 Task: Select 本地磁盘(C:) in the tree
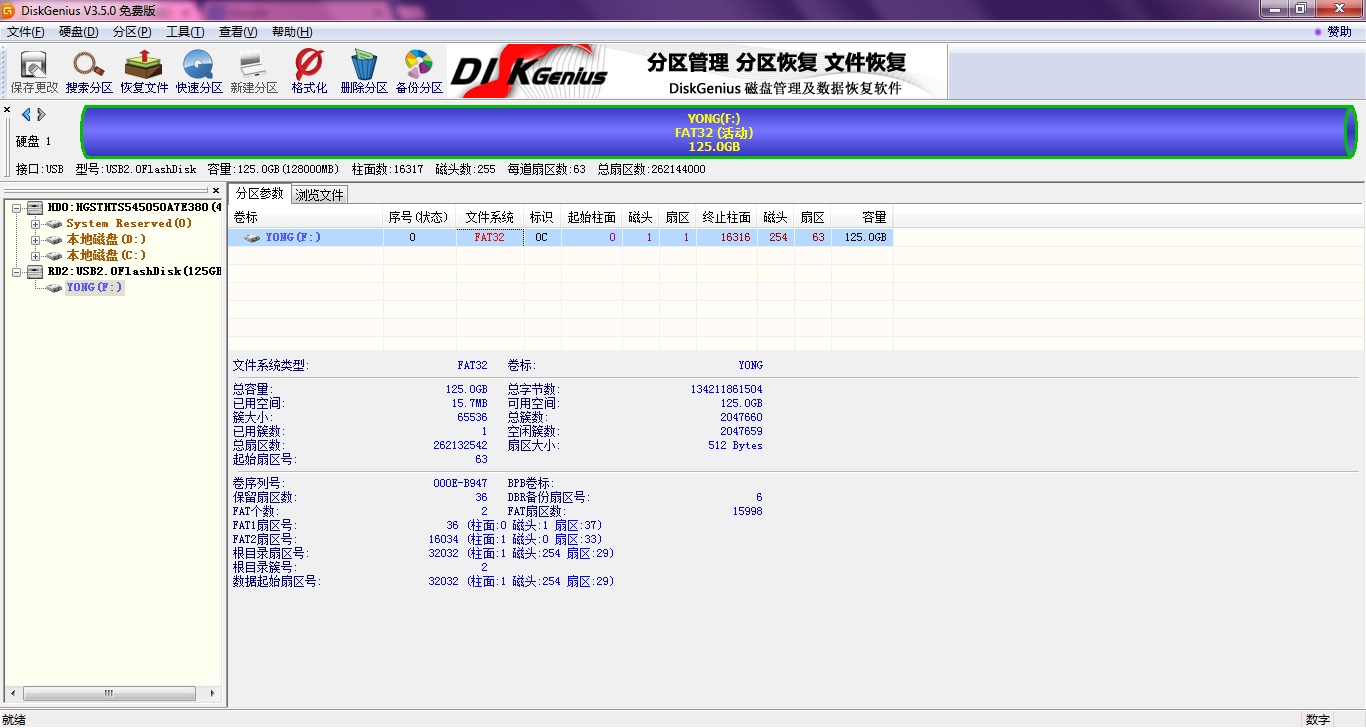107,256
